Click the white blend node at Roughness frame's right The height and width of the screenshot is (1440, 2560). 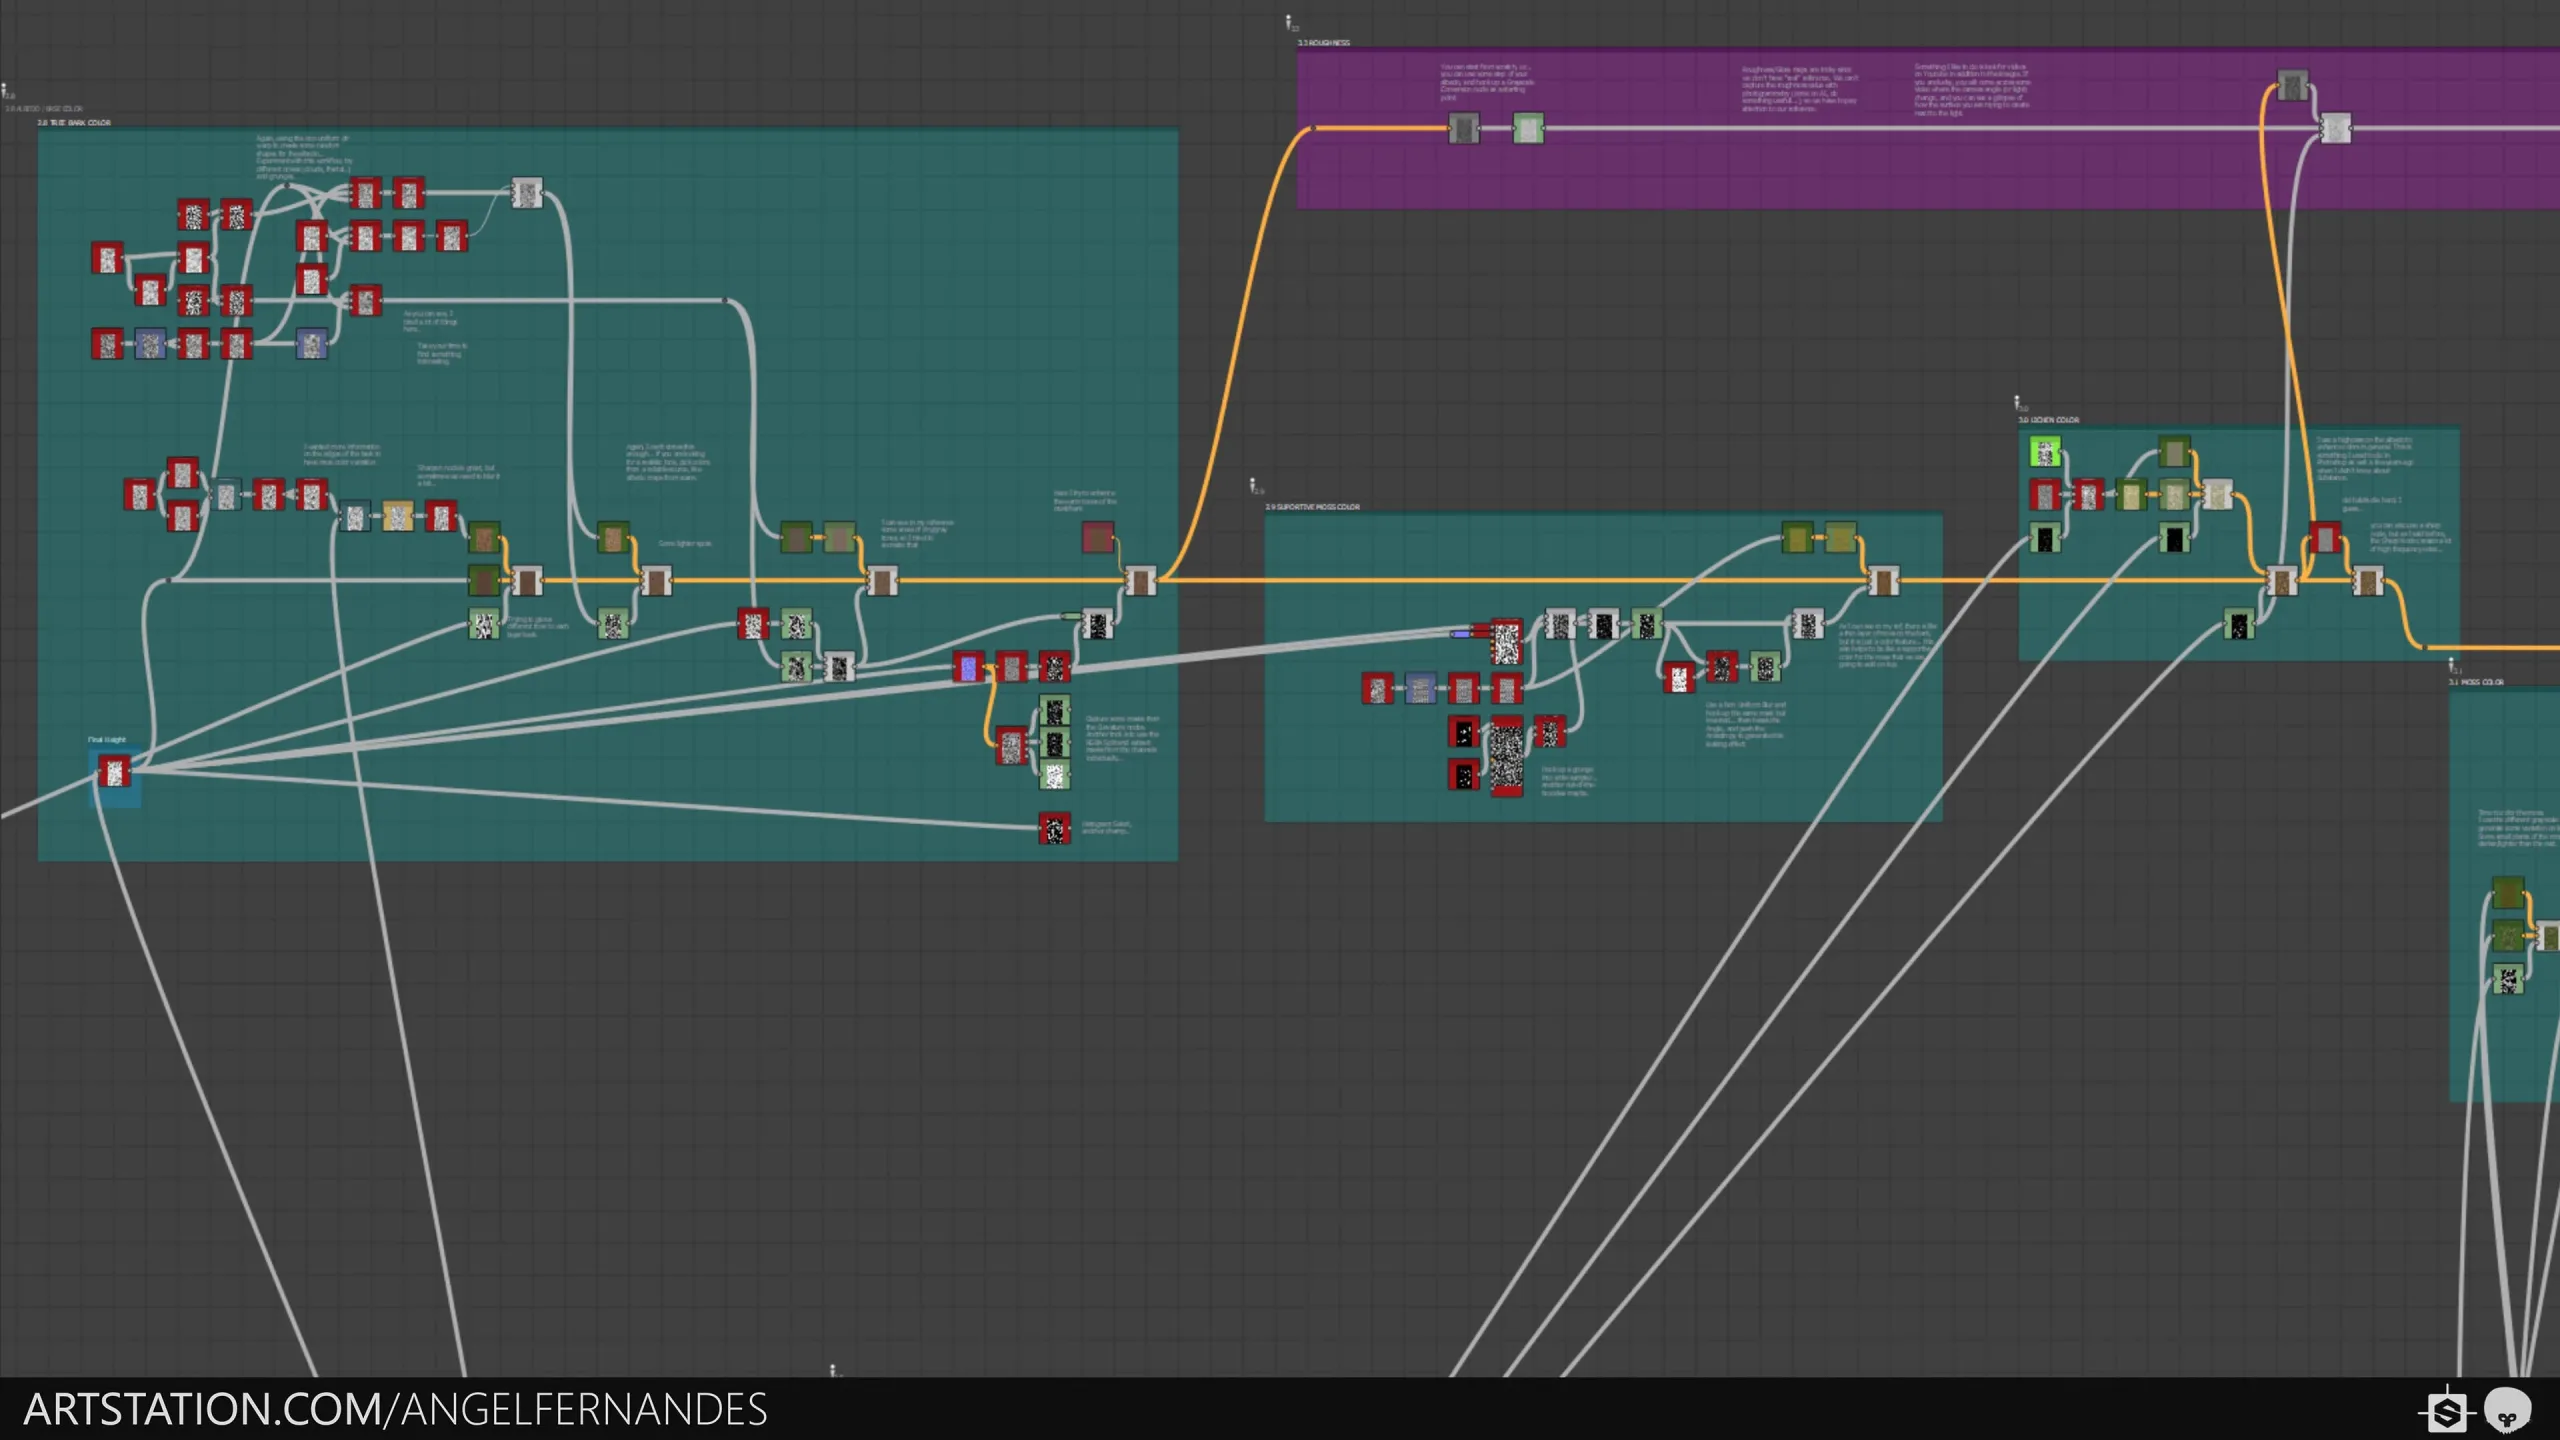(2335, 128)
